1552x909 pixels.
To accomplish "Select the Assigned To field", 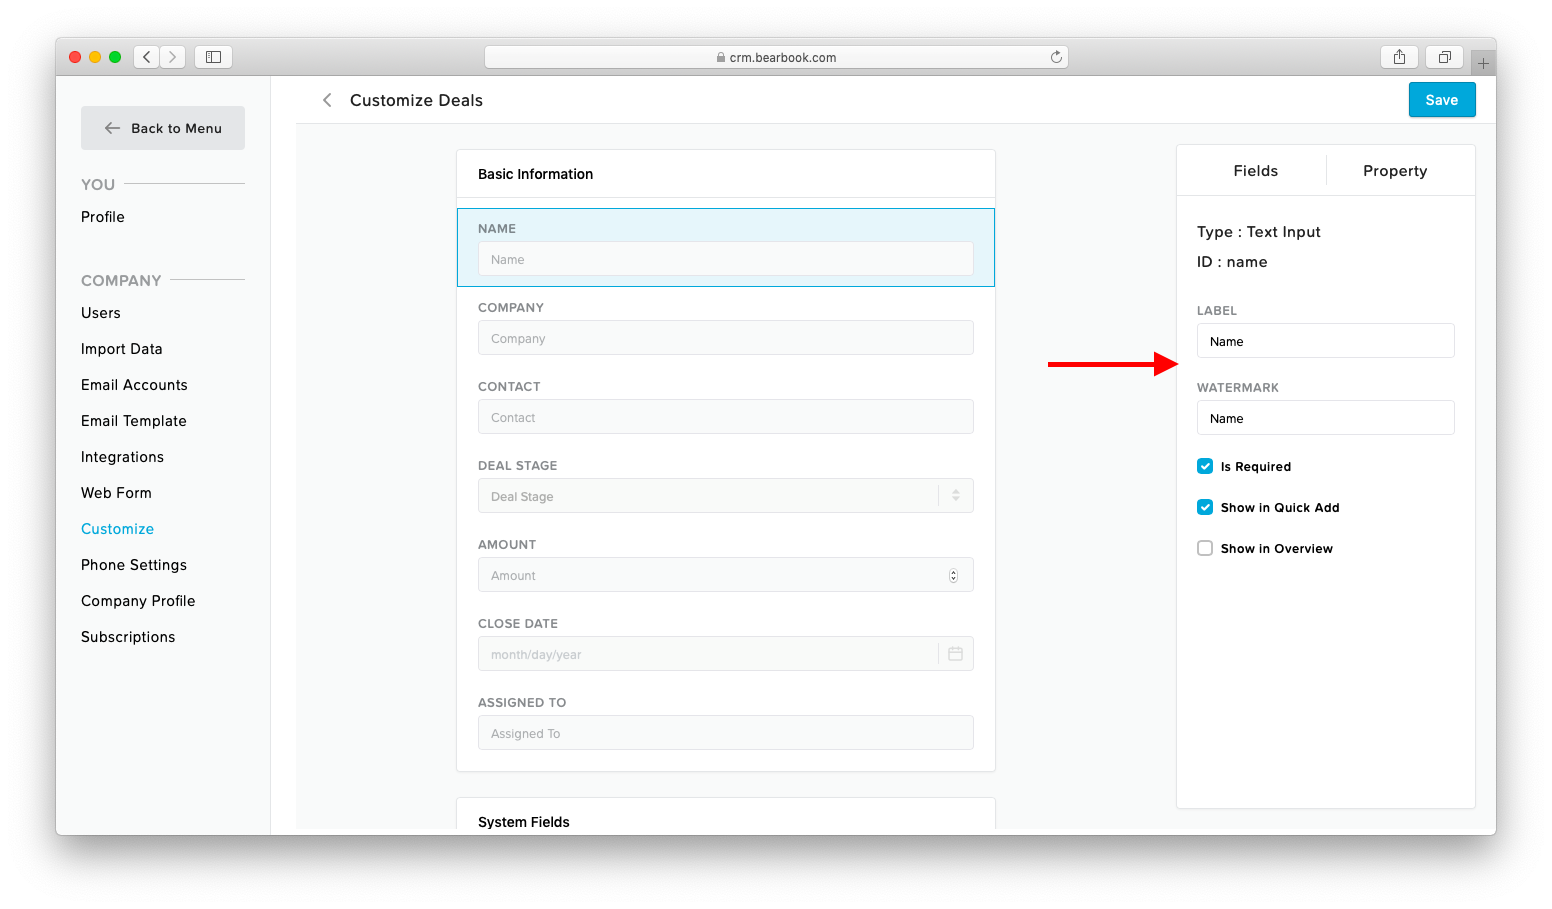I will (726, 733).
